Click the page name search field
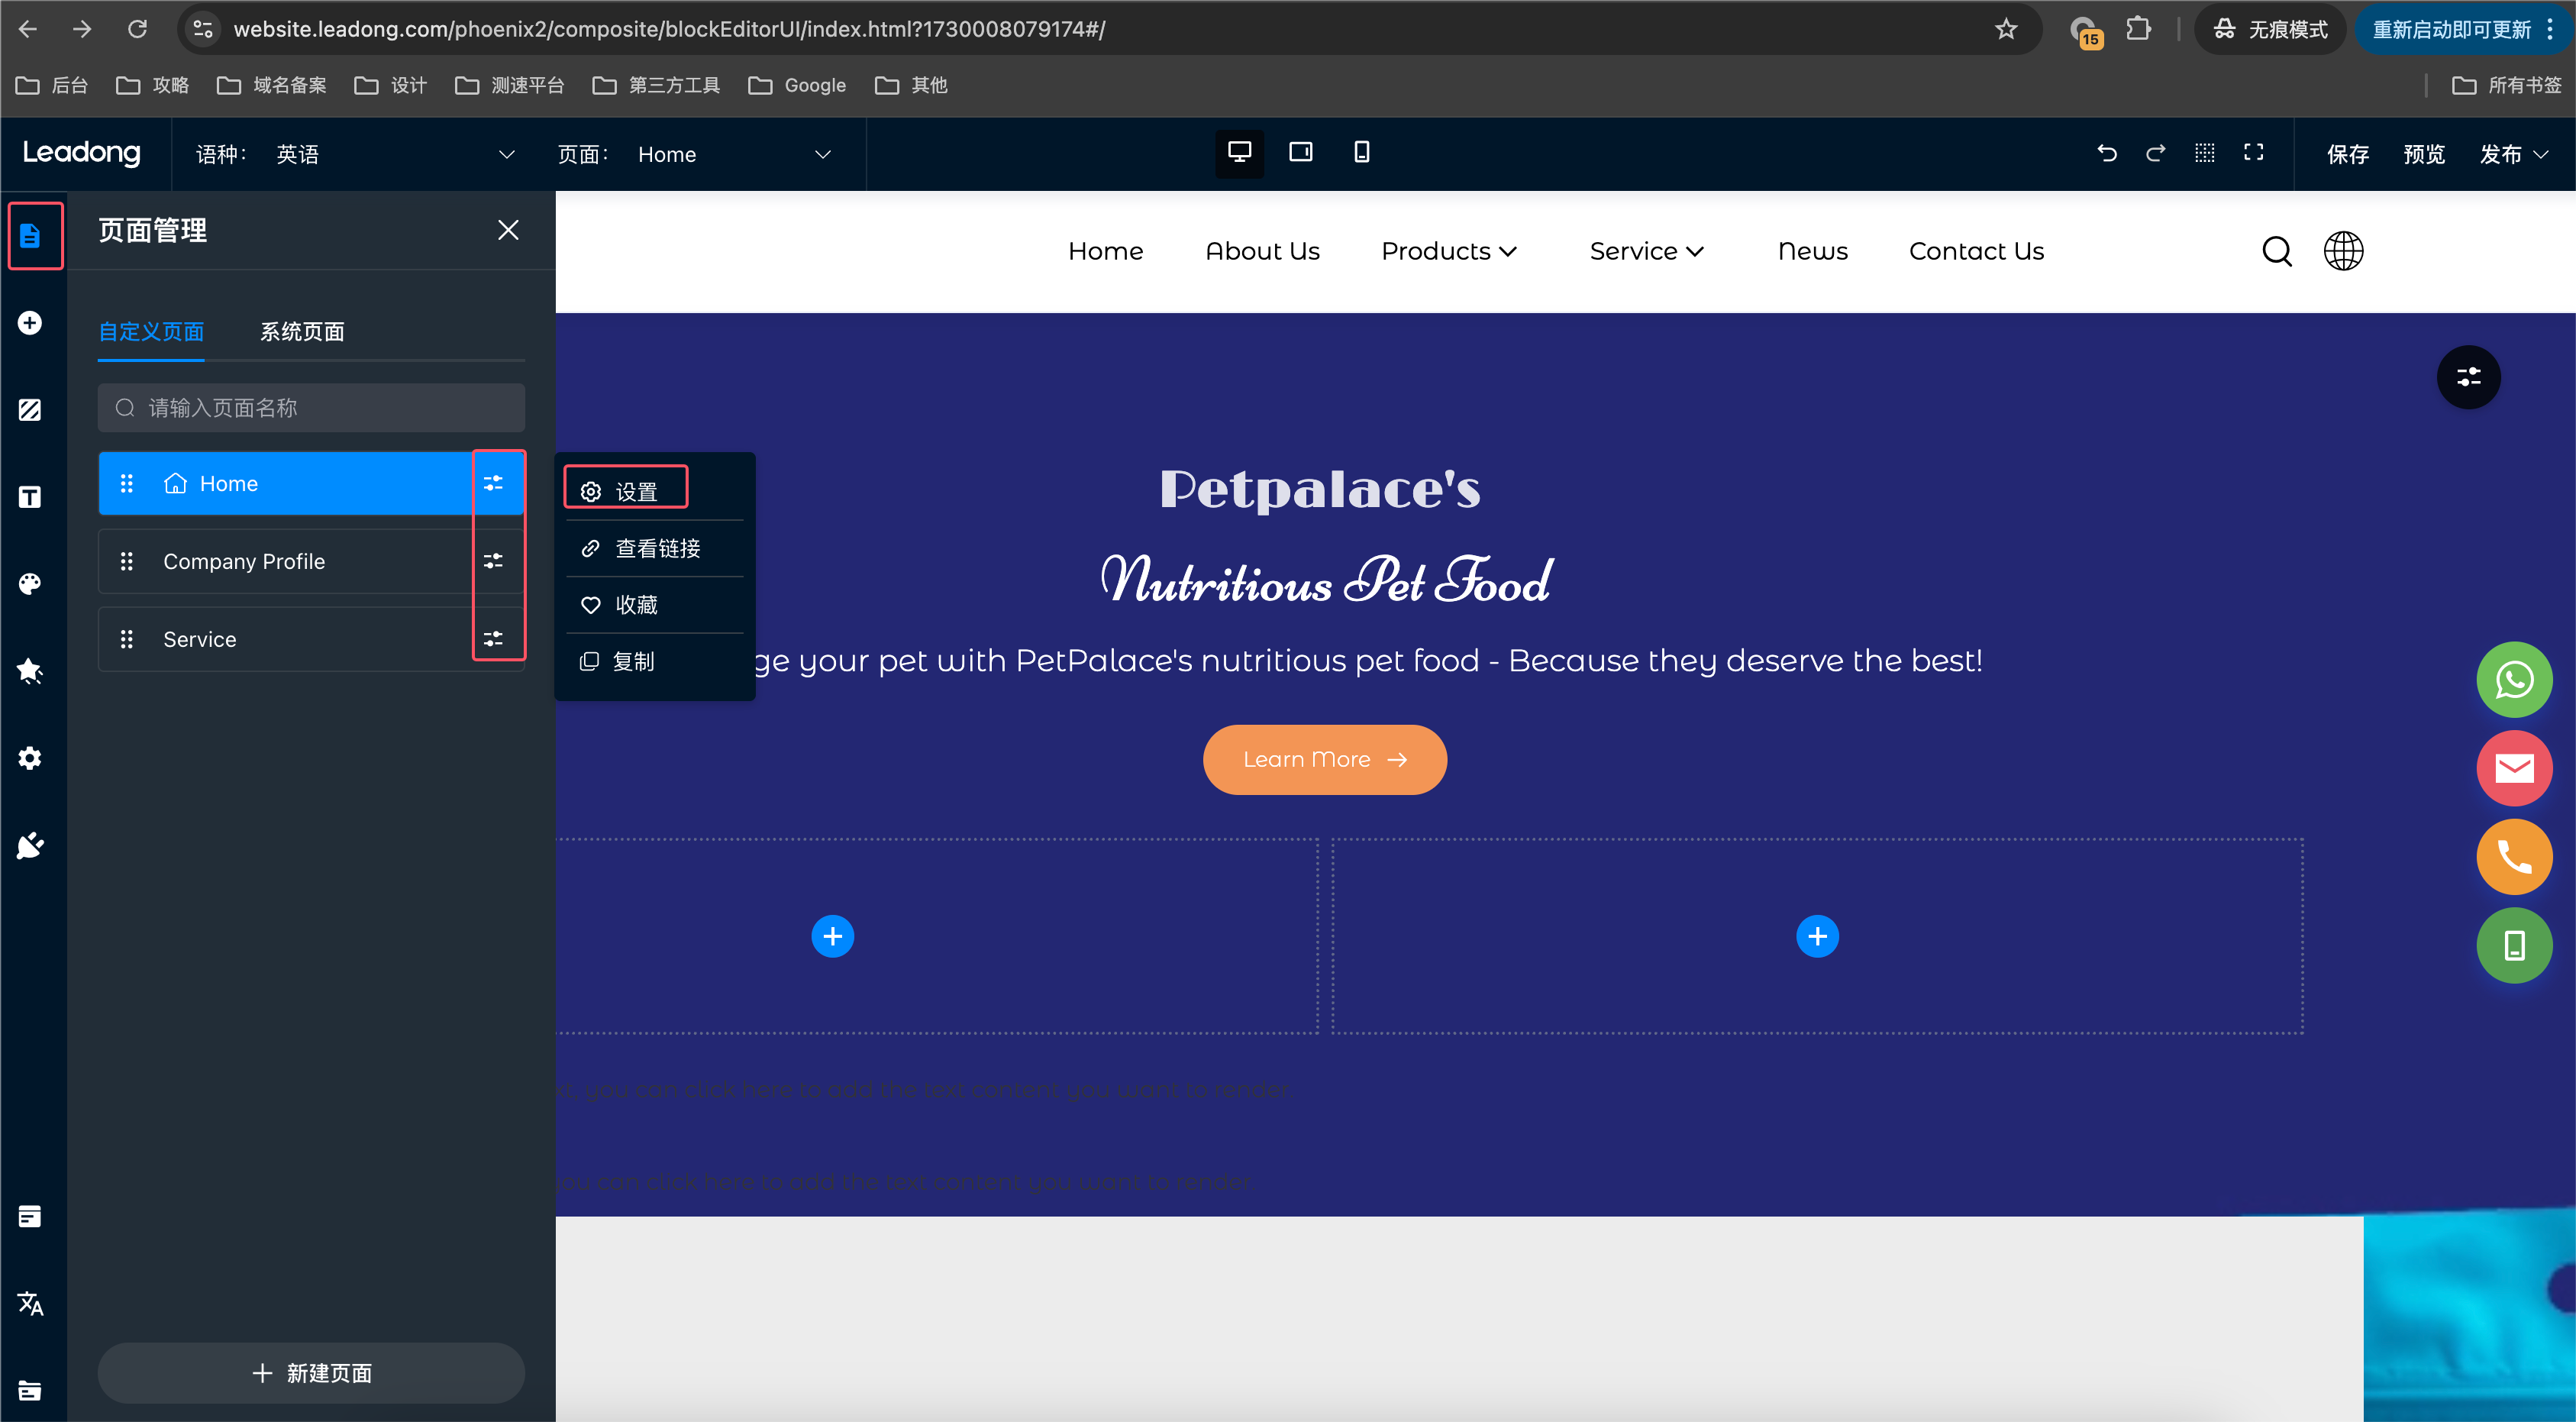 (311, 408)
